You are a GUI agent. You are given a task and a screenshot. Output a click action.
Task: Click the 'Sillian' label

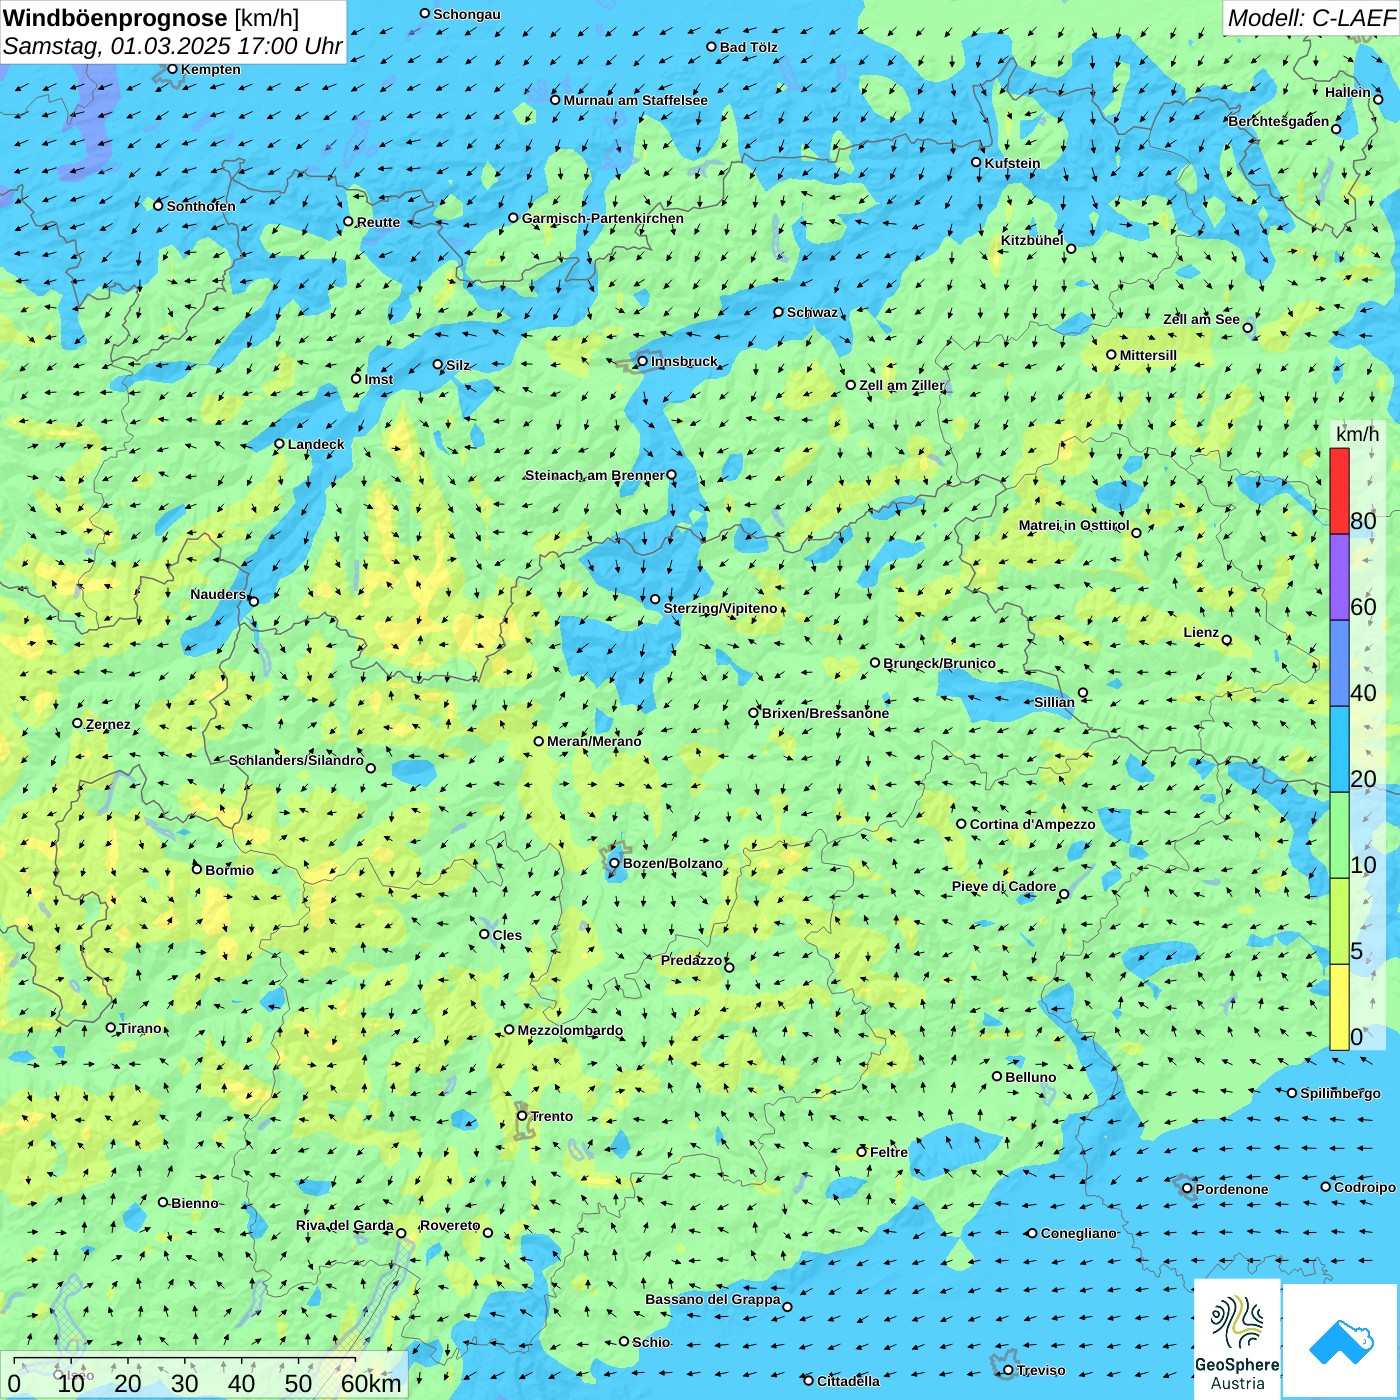1054,702
